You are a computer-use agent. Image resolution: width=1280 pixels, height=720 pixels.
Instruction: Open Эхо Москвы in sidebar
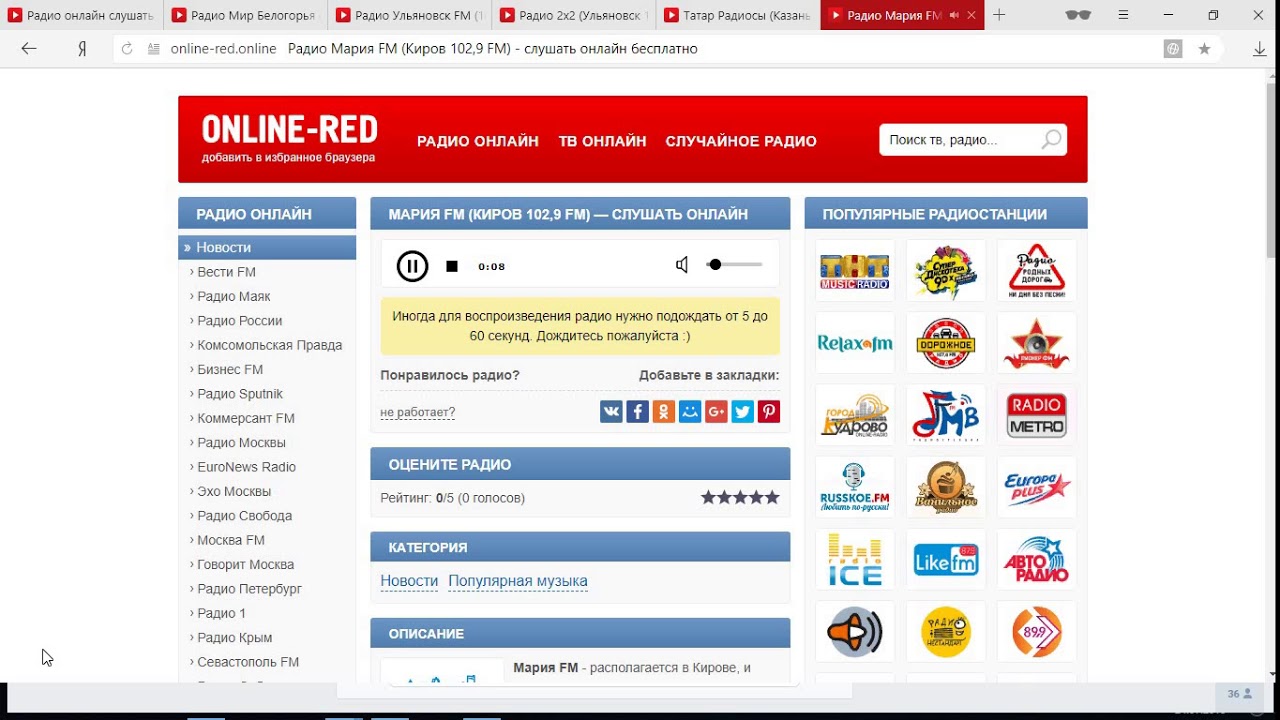234,491
